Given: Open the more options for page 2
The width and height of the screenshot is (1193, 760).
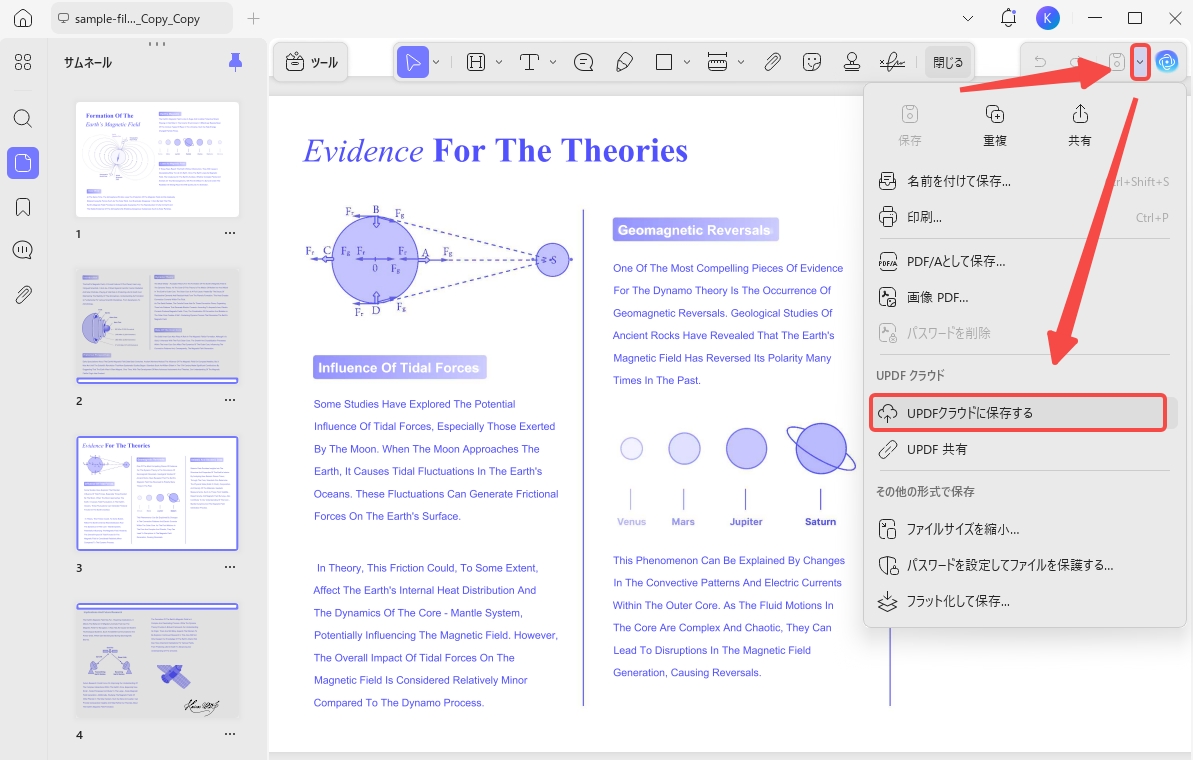Looking at the screenshot, I should coord(230,400).
